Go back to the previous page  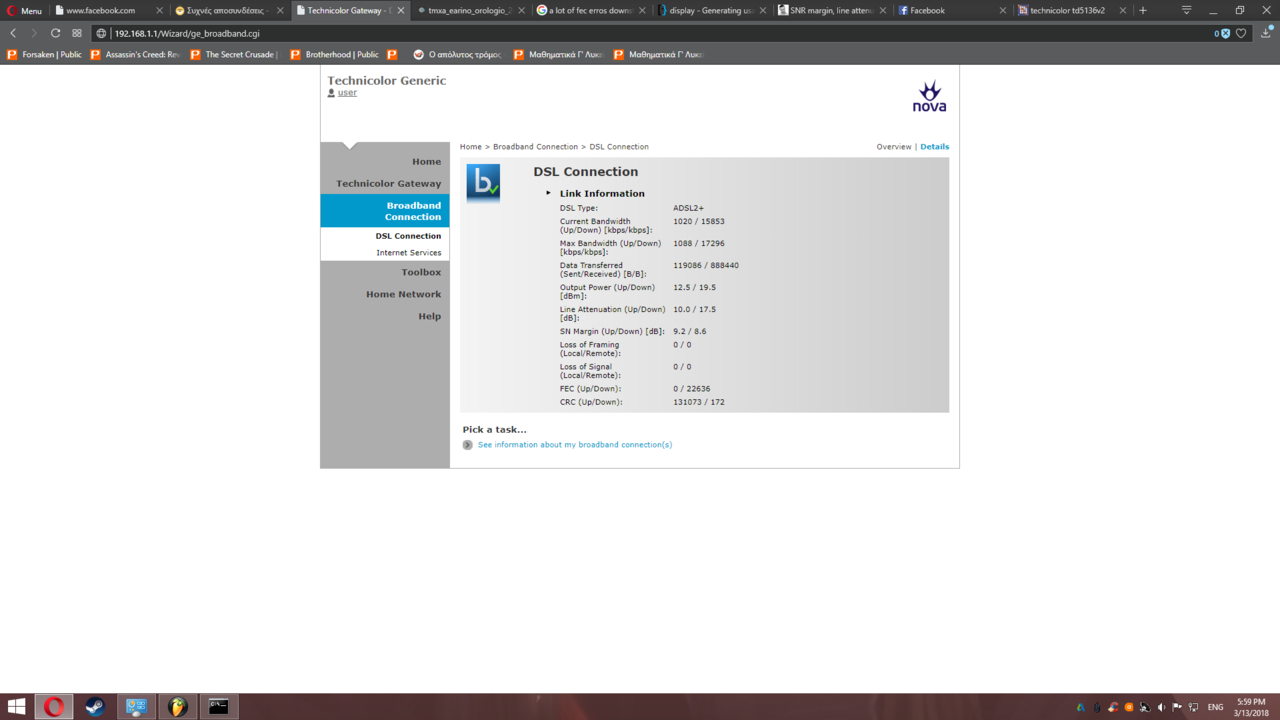point(13,33)
